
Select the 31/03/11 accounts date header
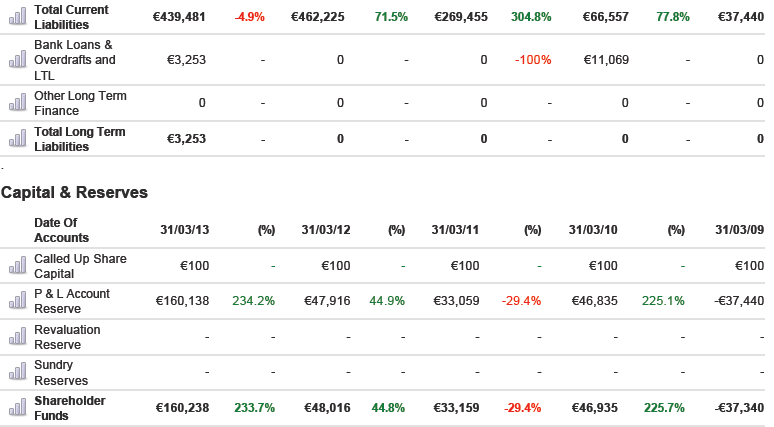click(x=456, y=230)
